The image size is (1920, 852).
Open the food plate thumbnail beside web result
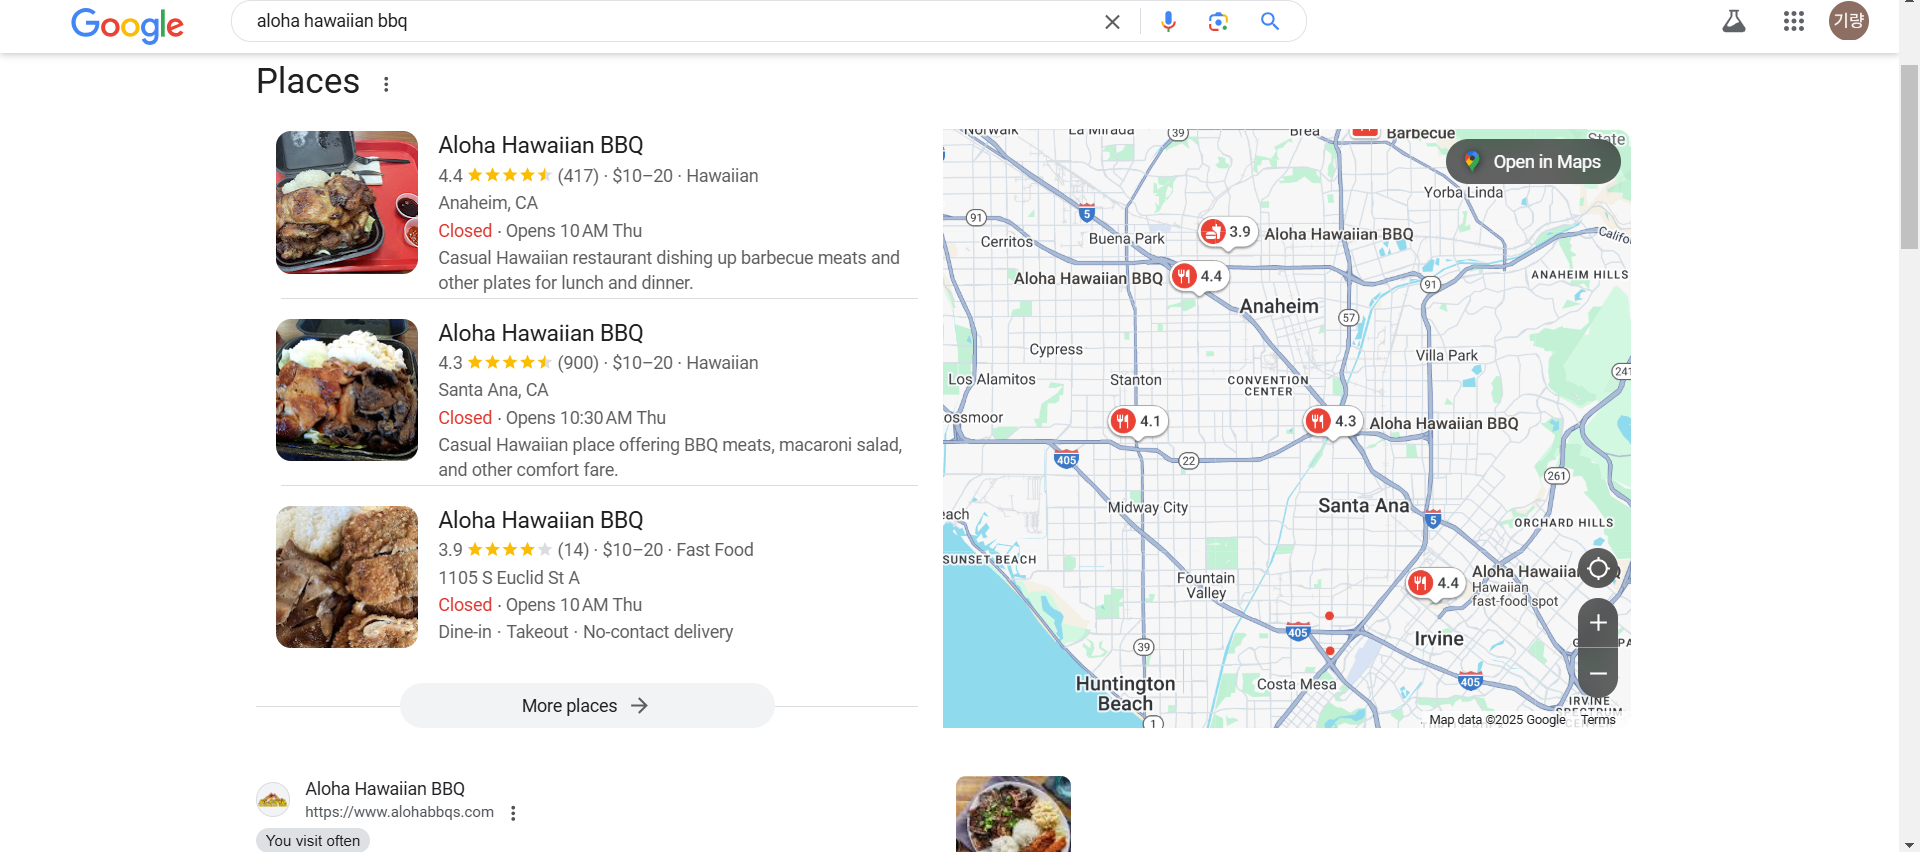click(1013, 814)
